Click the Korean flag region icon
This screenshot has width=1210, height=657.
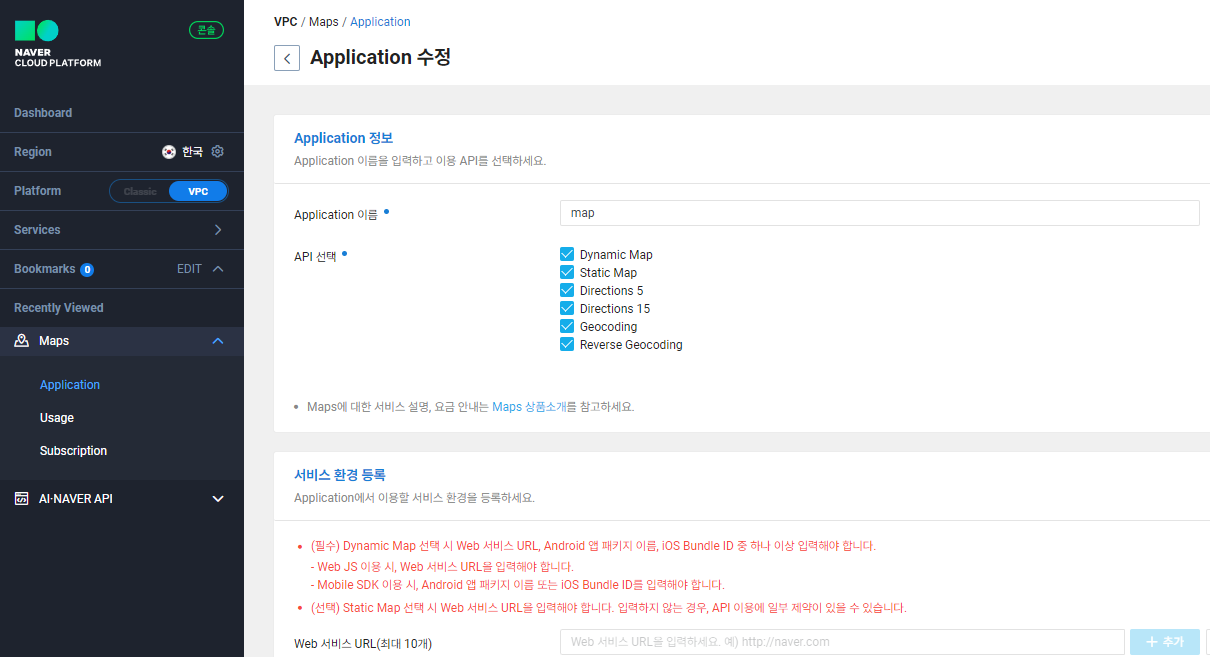(169, 152)
